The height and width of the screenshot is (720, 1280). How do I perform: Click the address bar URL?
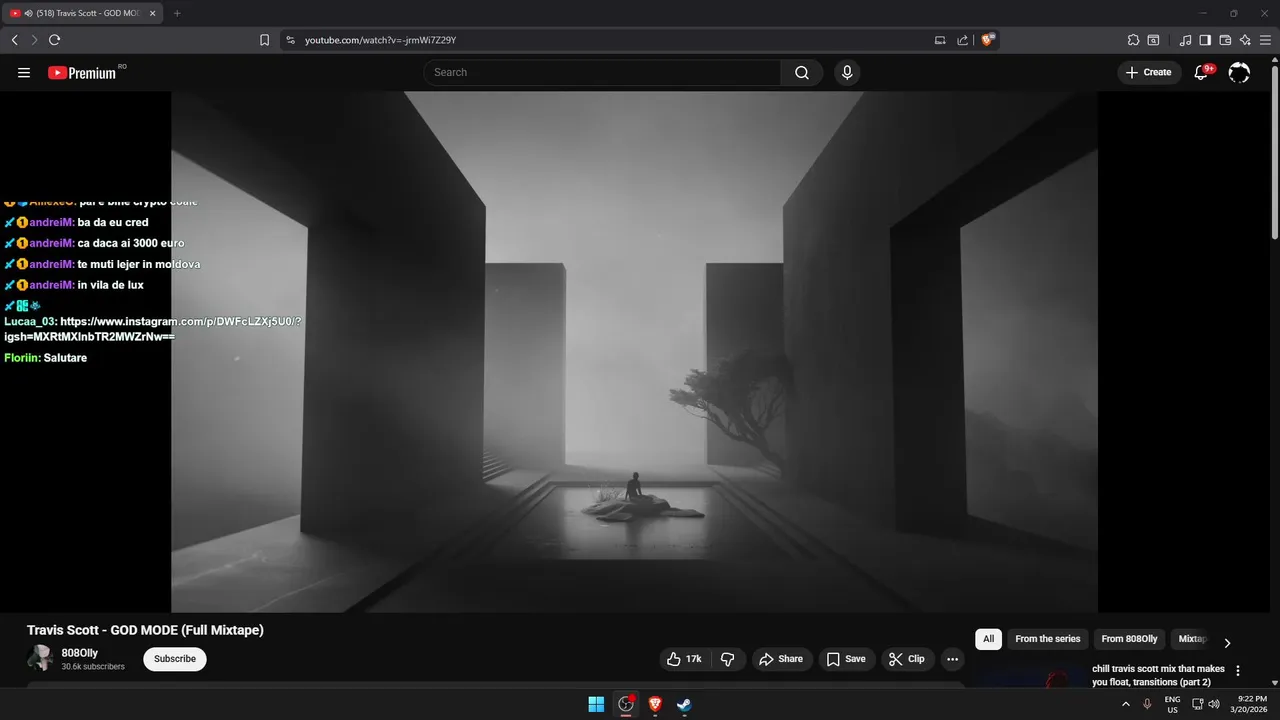[381, 40]
